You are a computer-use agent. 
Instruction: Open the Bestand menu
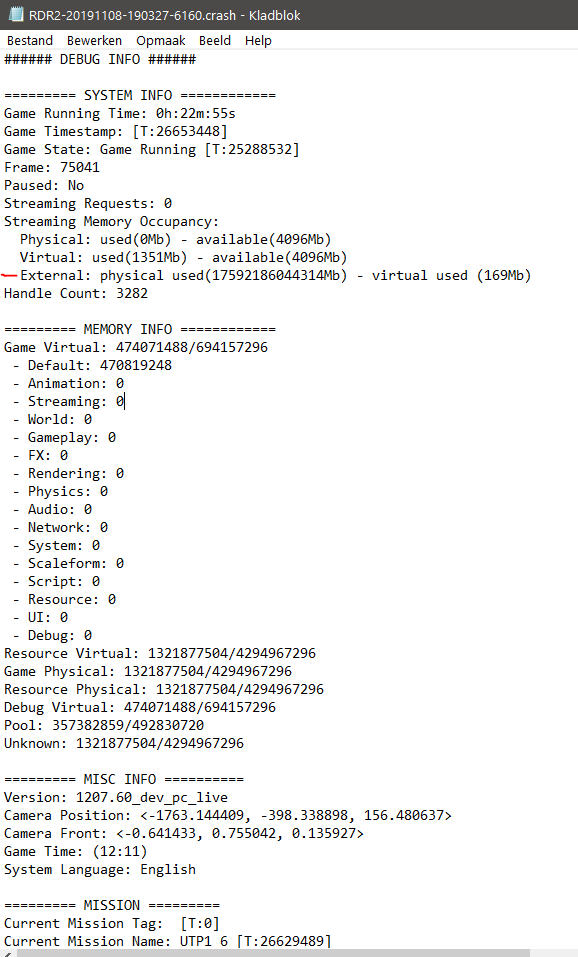pyautogui.click(x=30, y=41)
